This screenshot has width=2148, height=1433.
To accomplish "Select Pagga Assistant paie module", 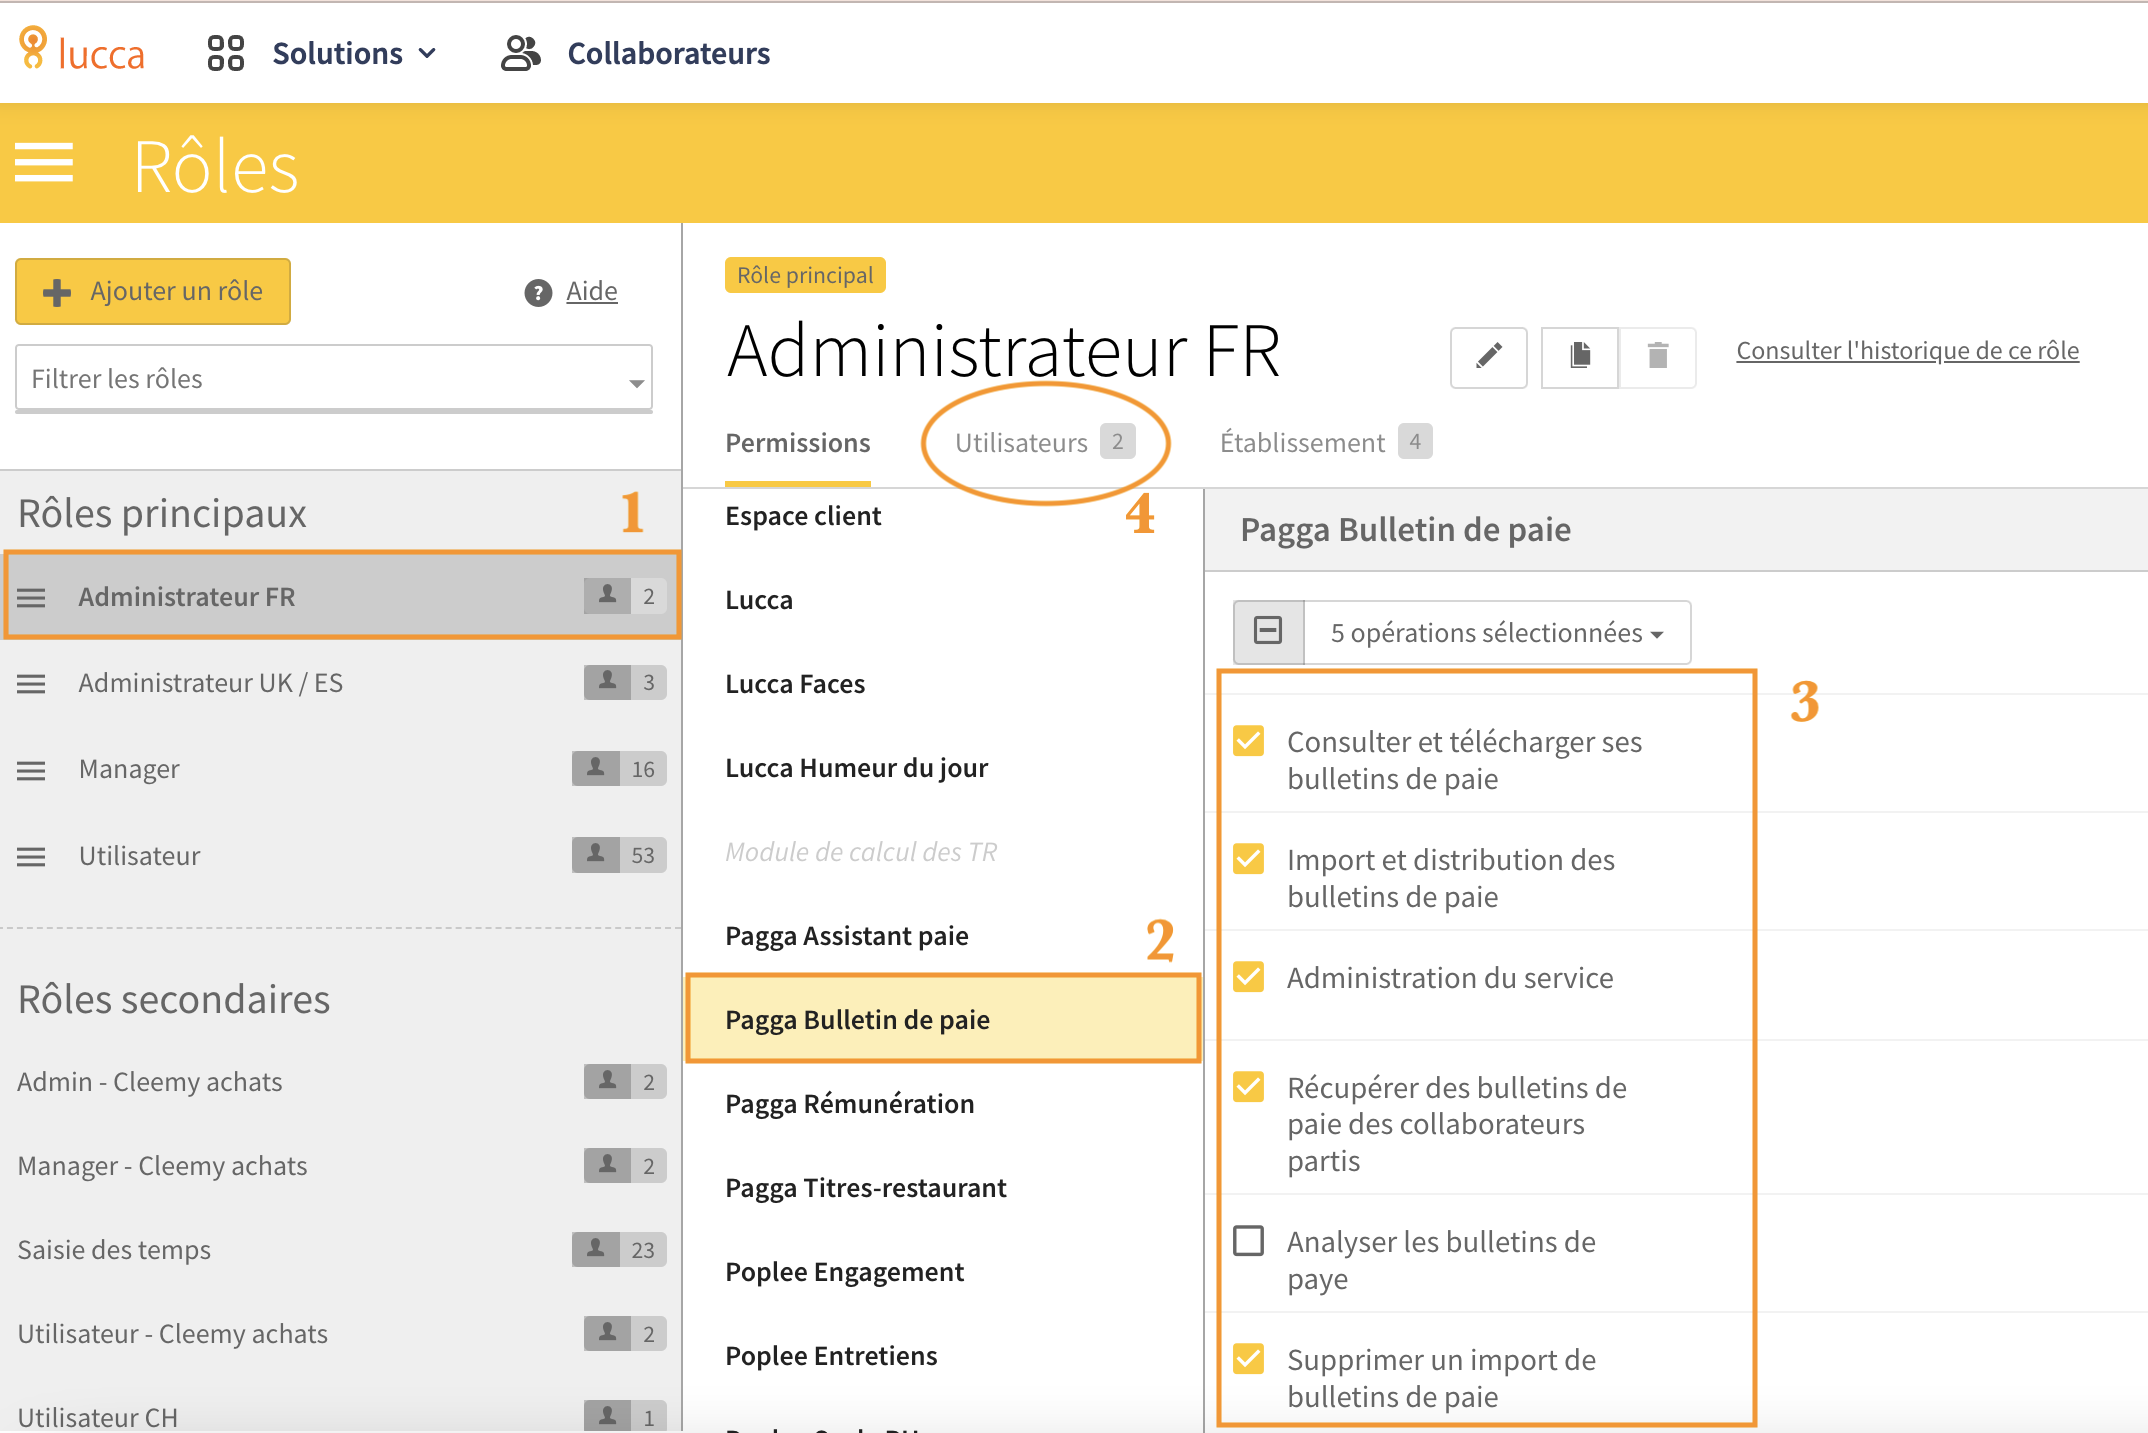I will [847, 936].
